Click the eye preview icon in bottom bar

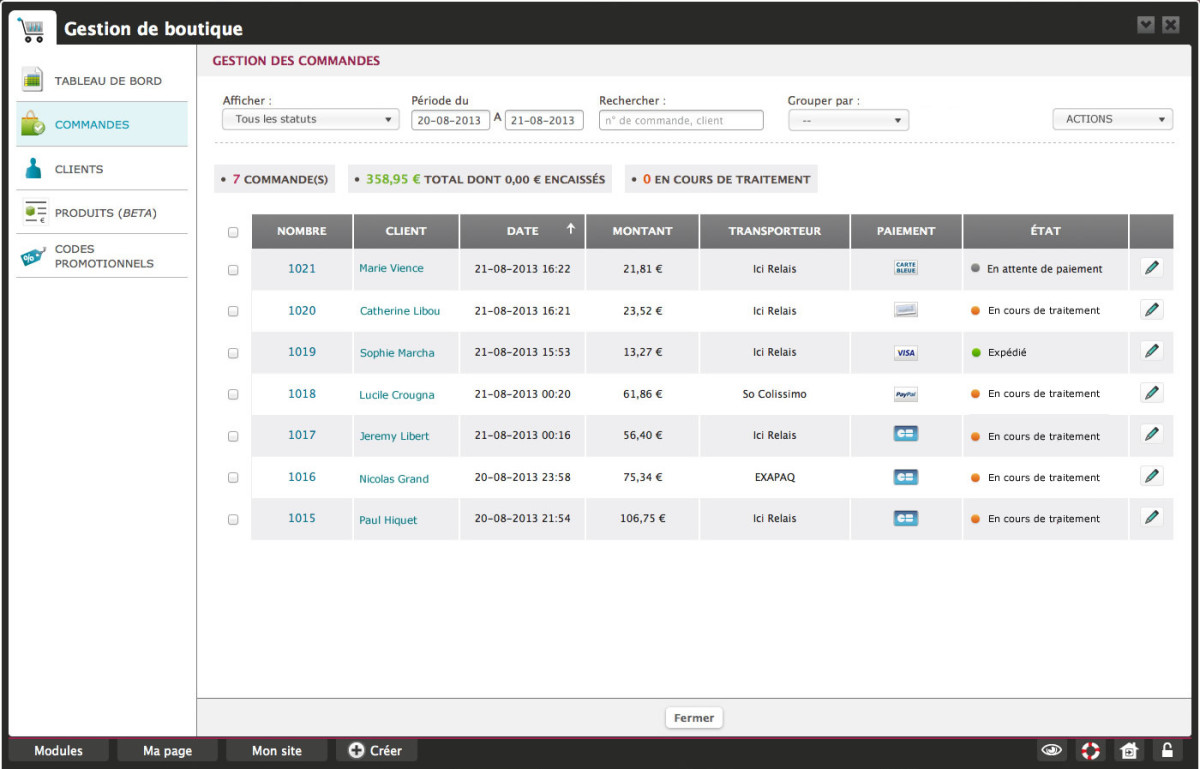[1051, 750]
